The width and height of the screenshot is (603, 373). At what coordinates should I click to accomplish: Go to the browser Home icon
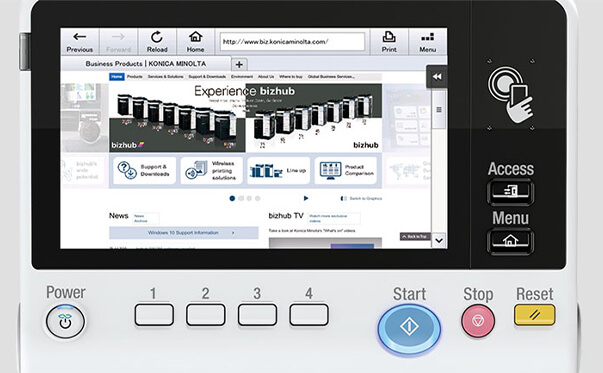195,42
